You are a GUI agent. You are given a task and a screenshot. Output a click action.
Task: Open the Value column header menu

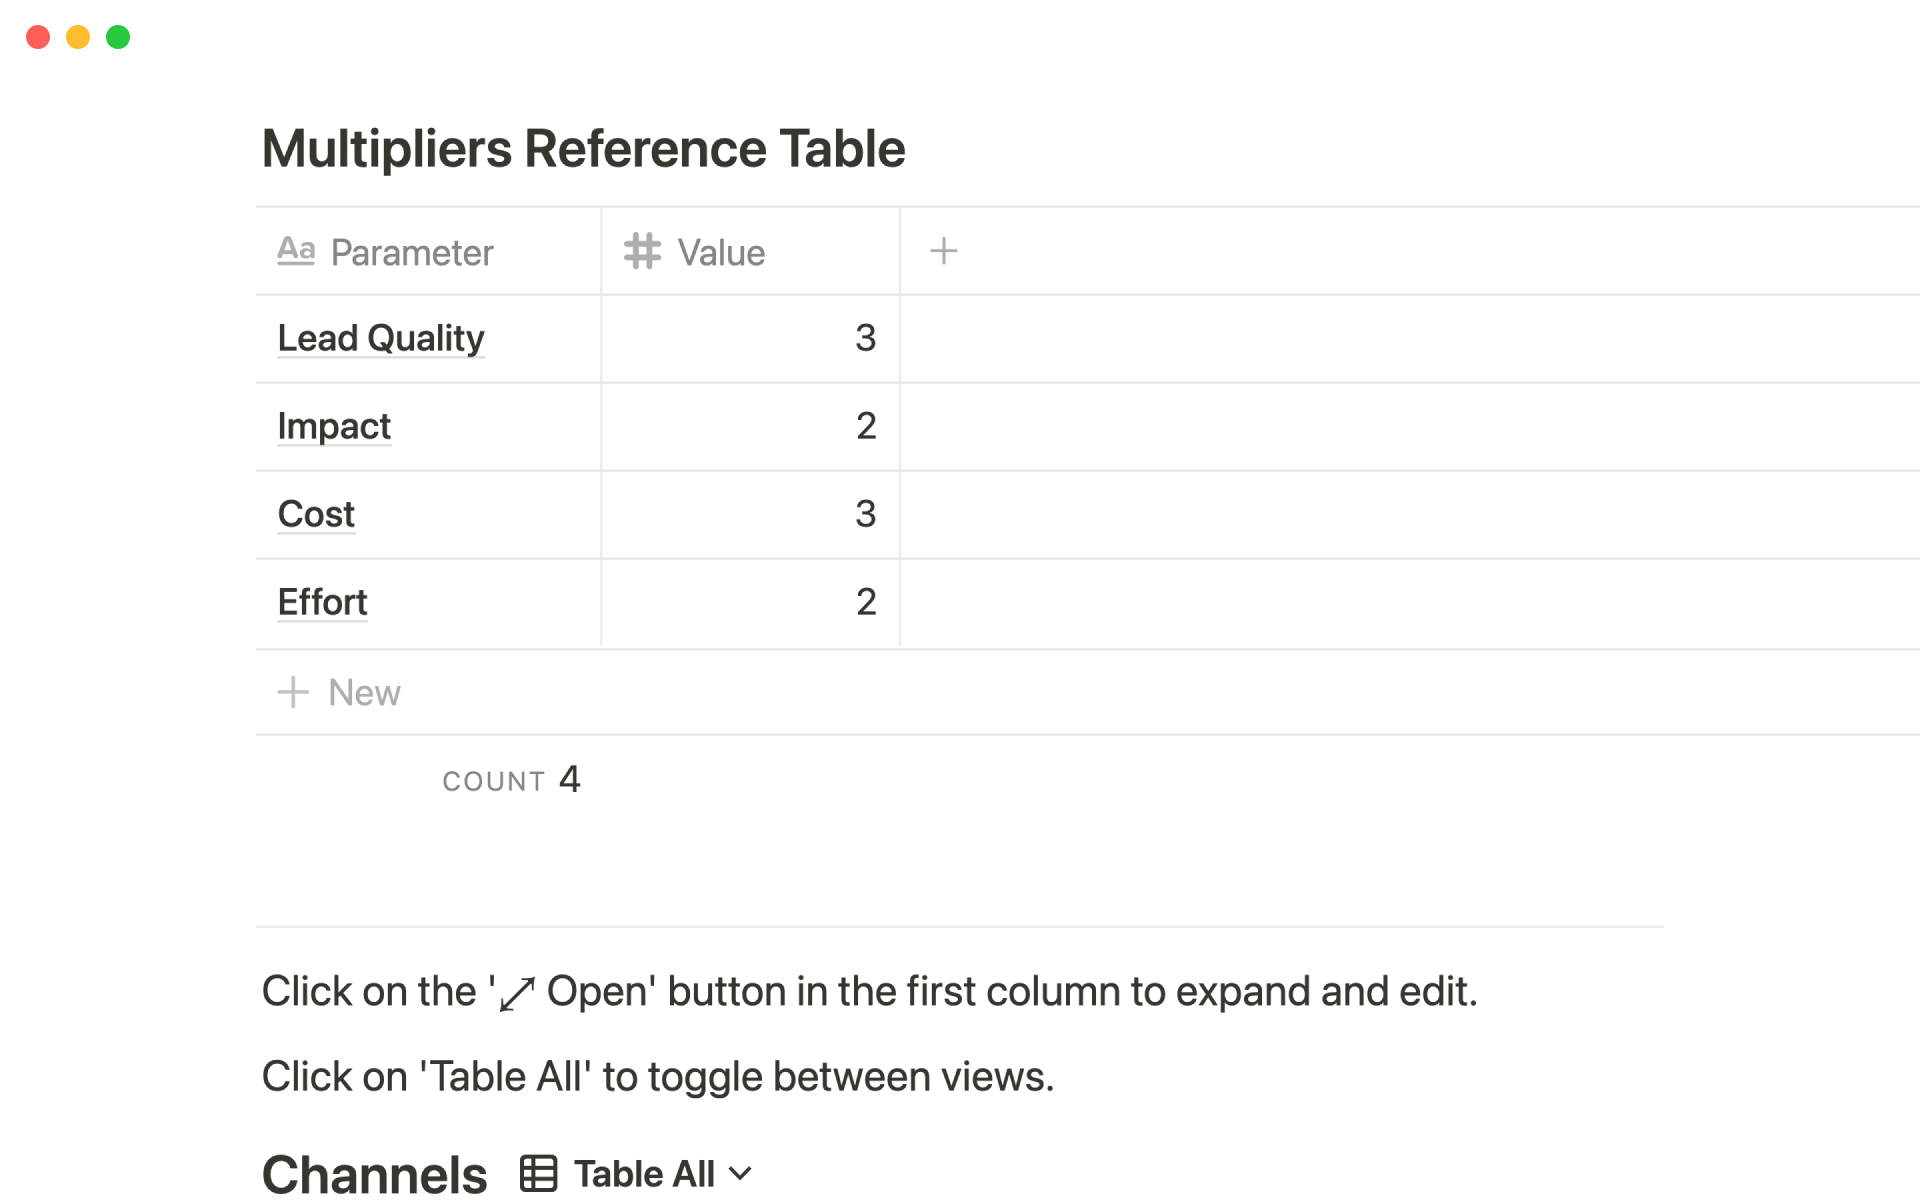point(721,252)
